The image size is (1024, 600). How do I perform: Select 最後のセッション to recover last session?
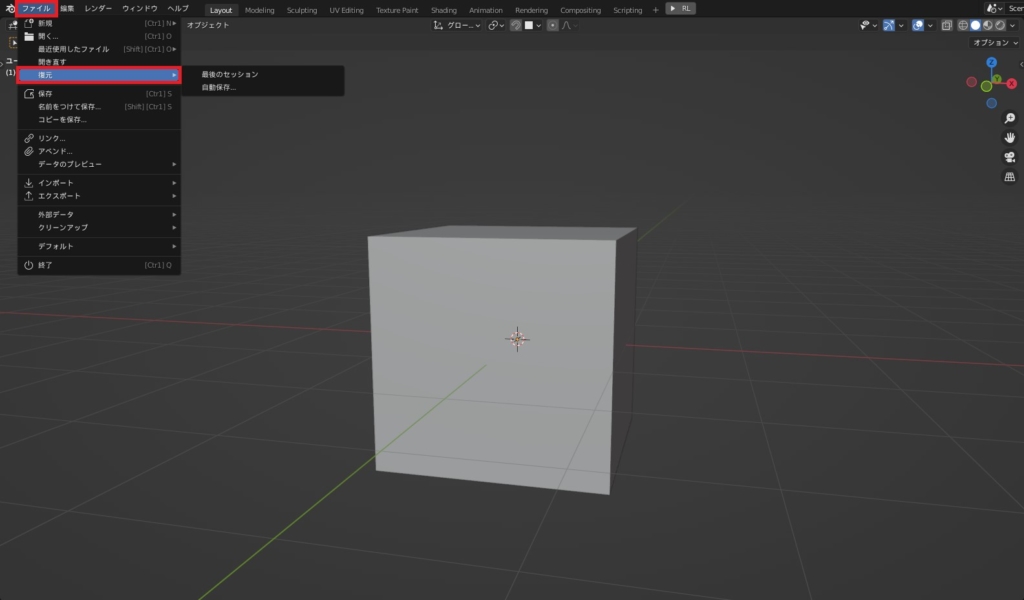[230, 73]
